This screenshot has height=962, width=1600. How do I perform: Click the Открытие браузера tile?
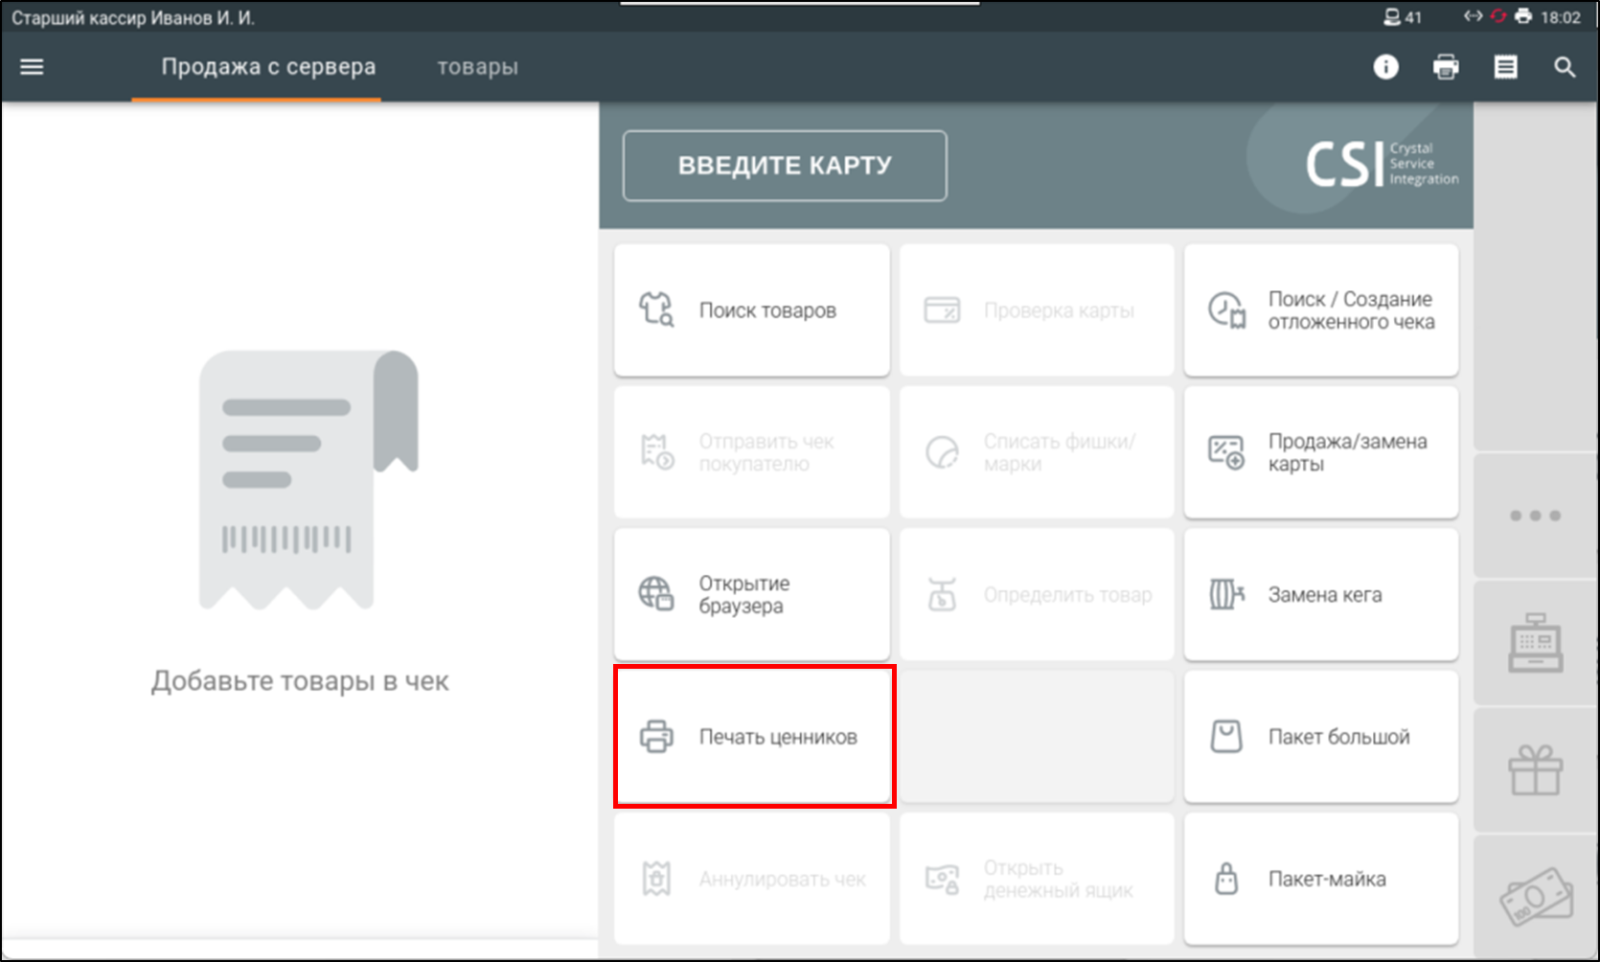[752, 595]
